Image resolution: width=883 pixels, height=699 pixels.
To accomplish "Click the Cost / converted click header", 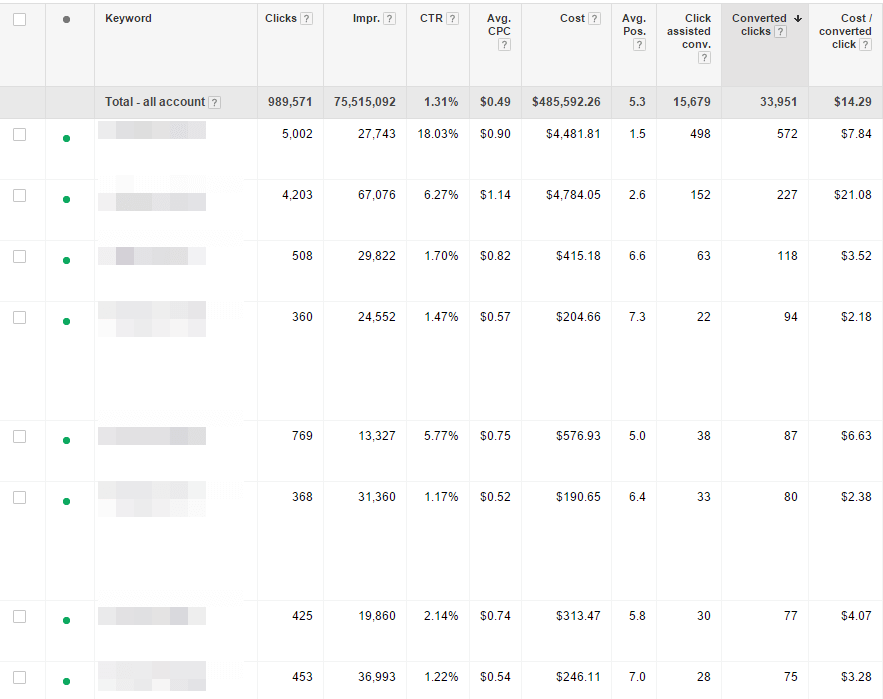I will click(845, 31).
